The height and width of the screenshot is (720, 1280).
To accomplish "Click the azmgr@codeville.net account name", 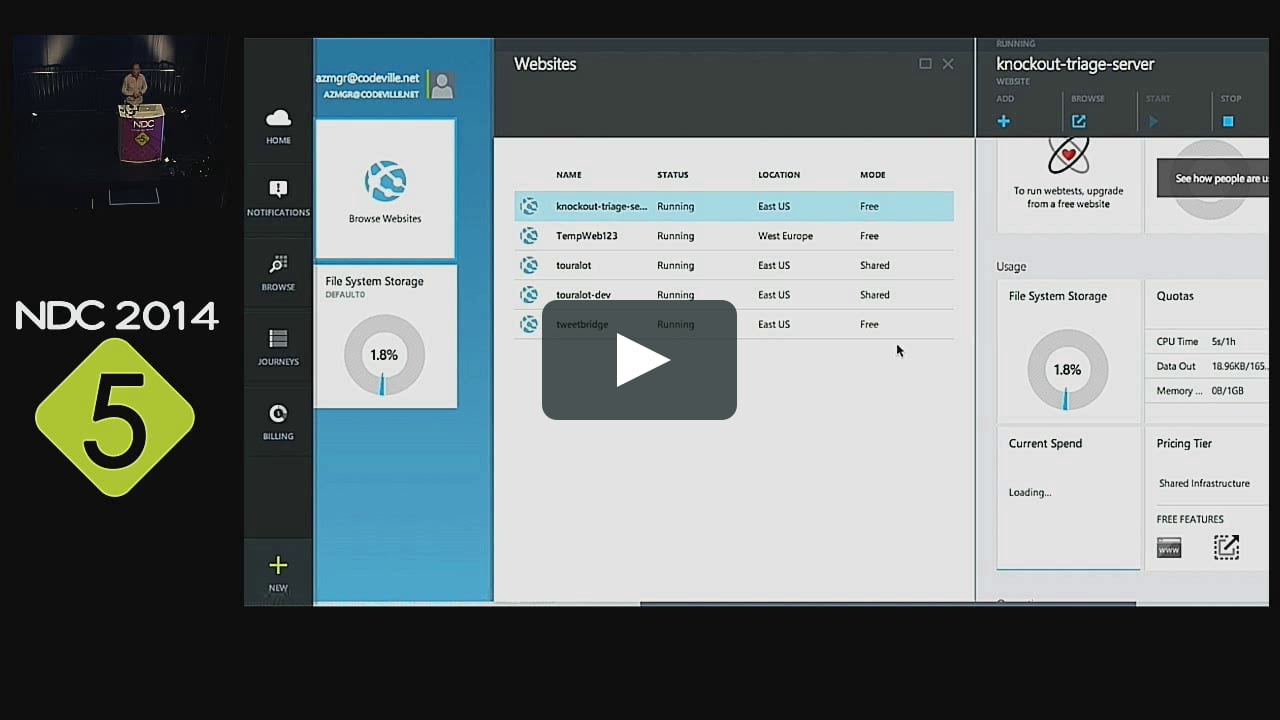I will pos(368,78).
